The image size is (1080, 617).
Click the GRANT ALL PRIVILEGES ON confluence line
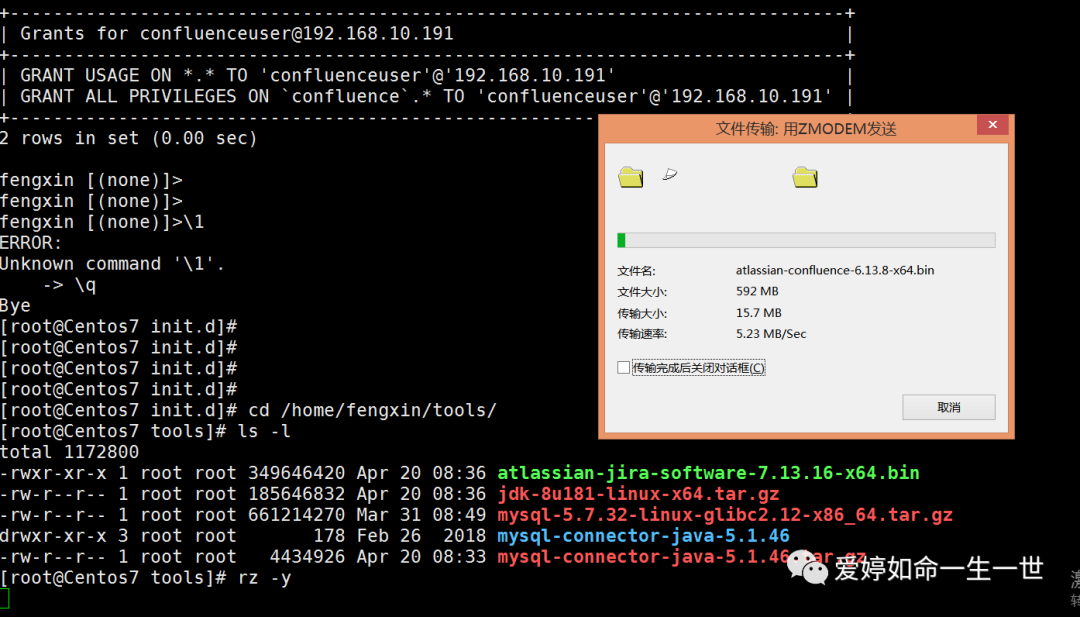pyautogui.click(x=426, y=96)
